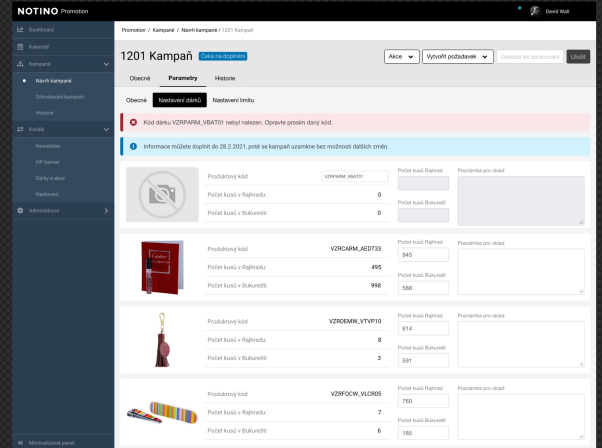Open Schvalování kampaní in sidebar
Image resolution: width=602 pixels, height=448 pixels.
[60, 97]
